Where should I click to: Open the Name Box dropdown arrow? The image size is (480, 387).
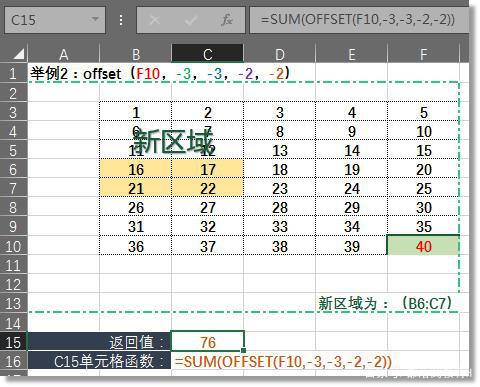coord(95,19)
